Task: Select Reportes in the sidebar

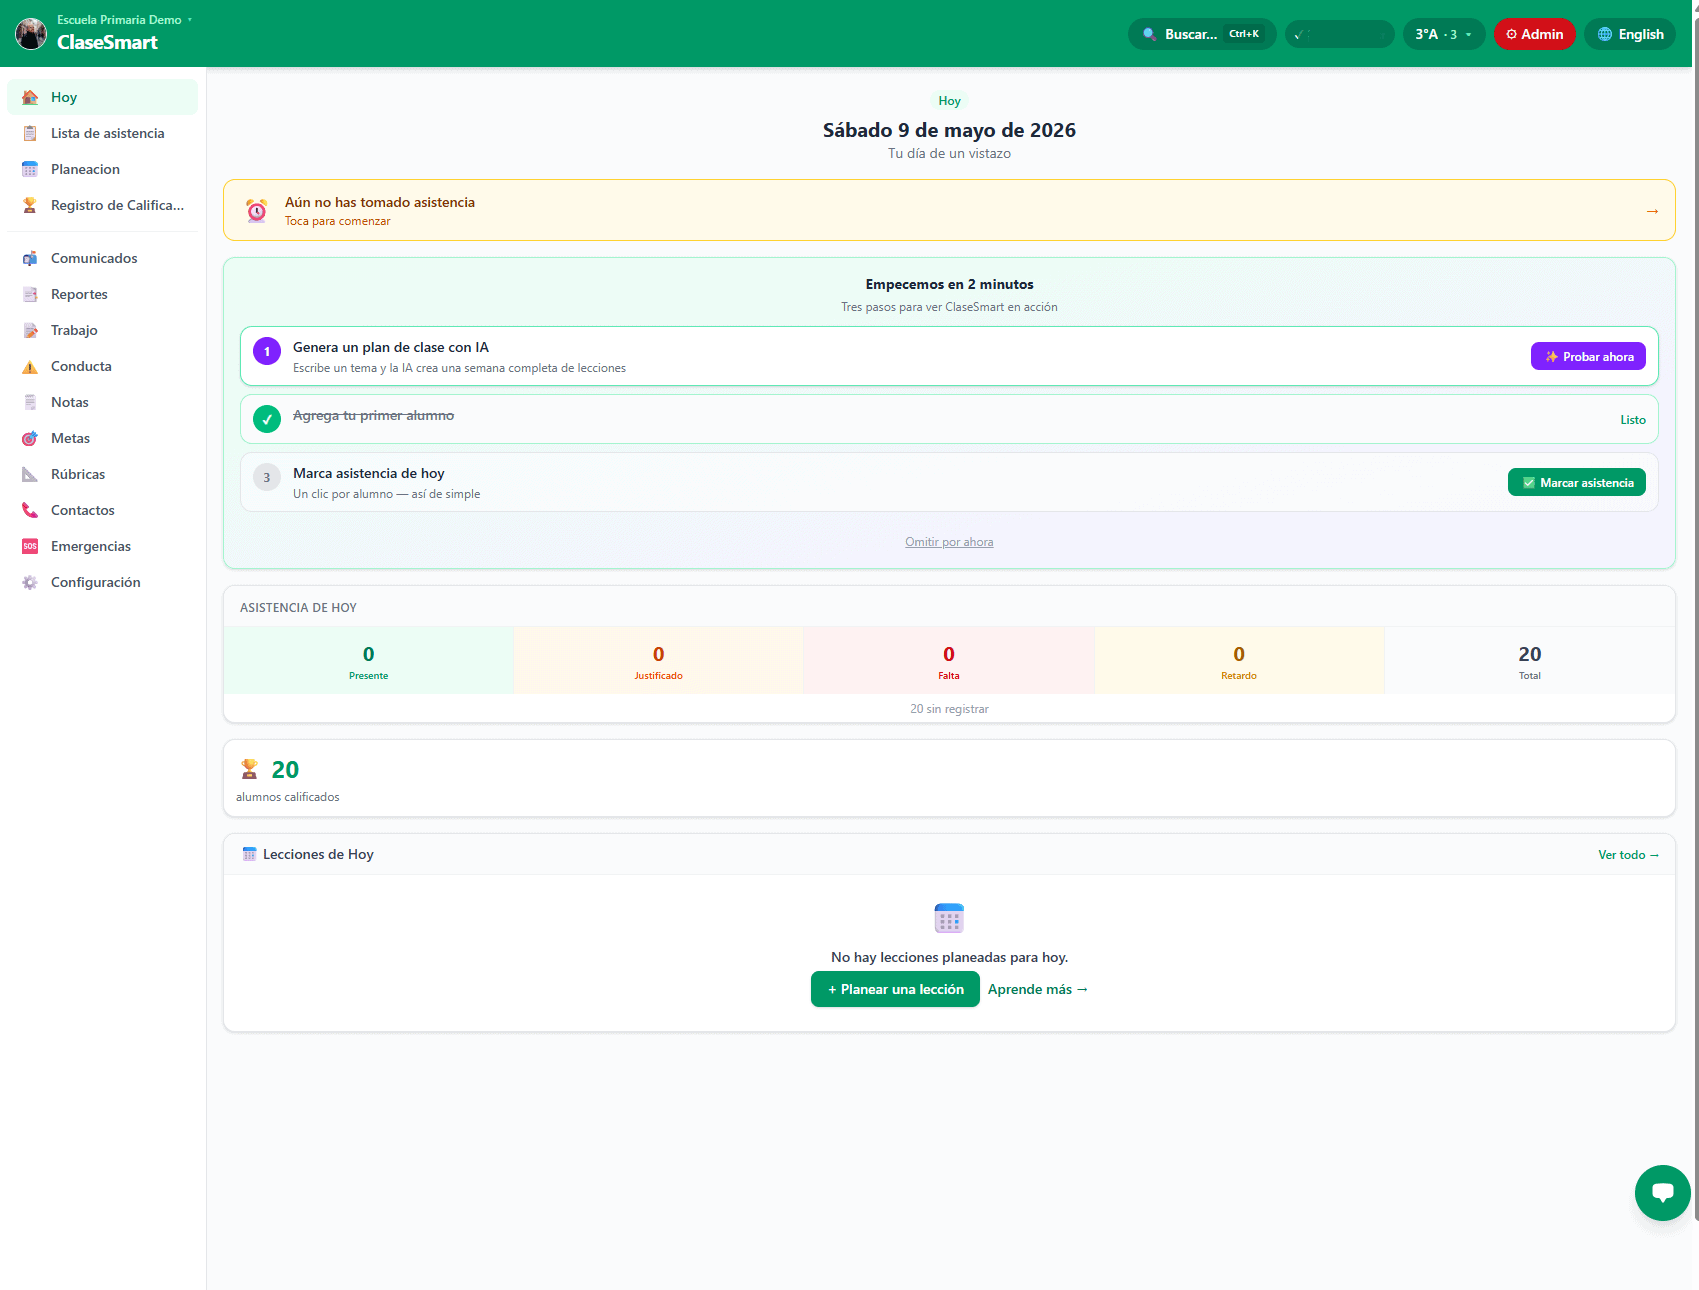Action: [102, 294]
